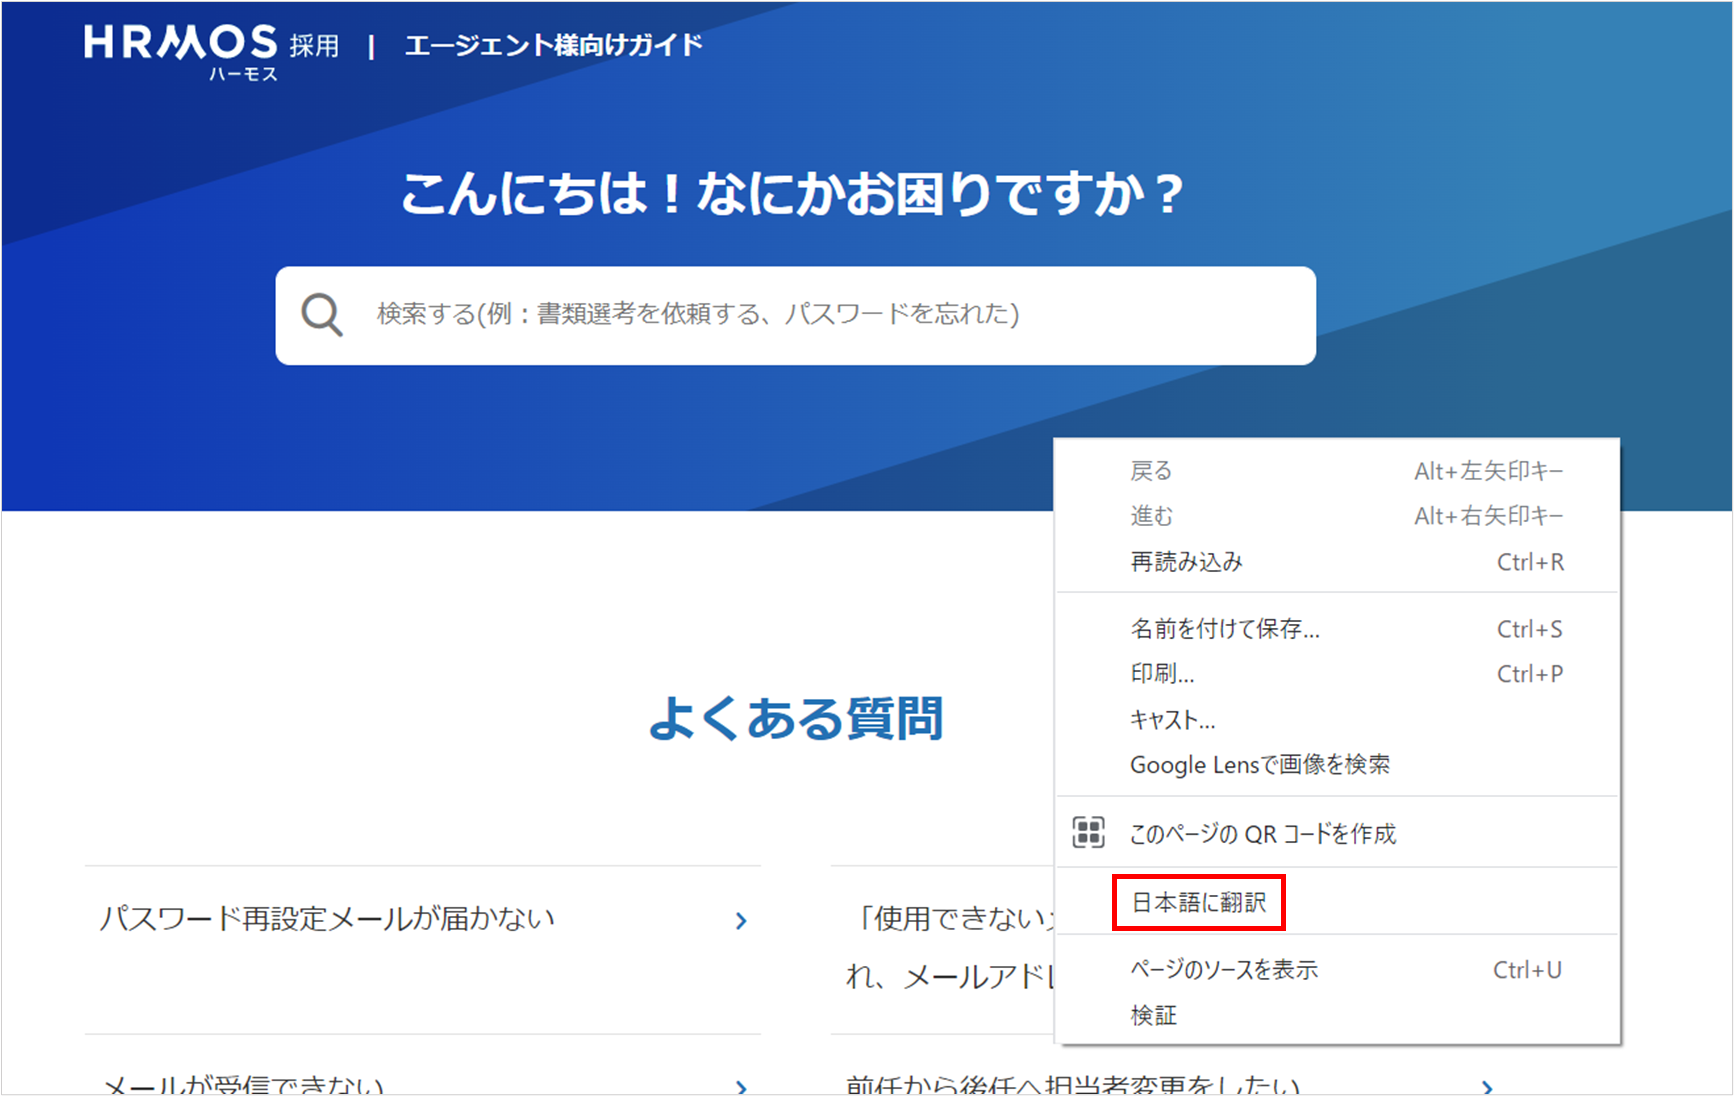Open the パスワード再設定メールが届かない FAQ link

(x=327, y=919)
